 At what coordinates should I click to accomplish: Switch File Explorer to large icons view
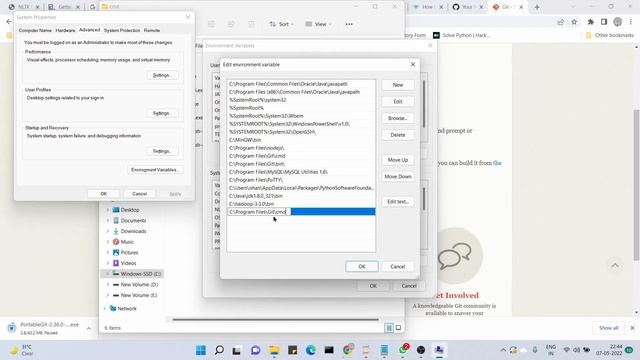pyautogui.click(x=398, y=328)
